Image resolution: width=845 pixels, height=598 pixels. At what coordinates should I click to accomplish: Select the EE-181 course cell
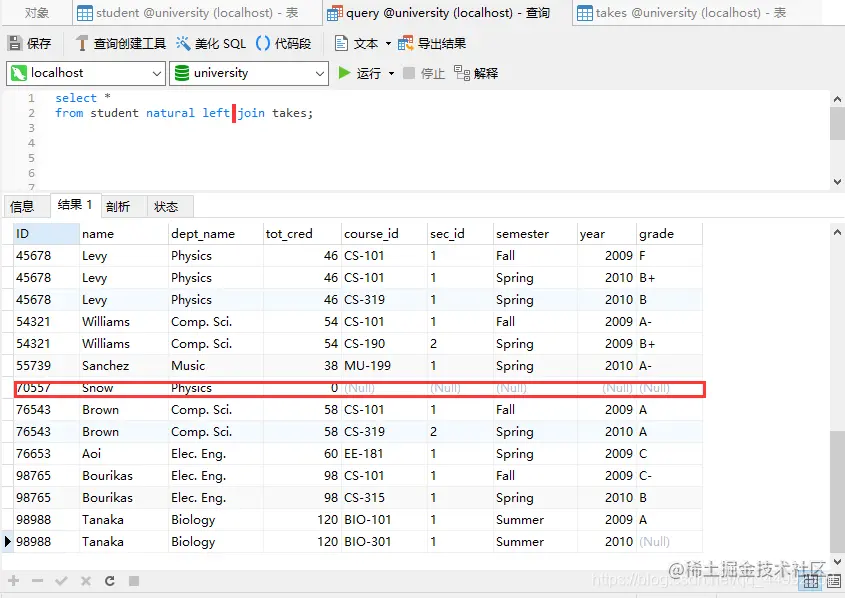(384, 454)
